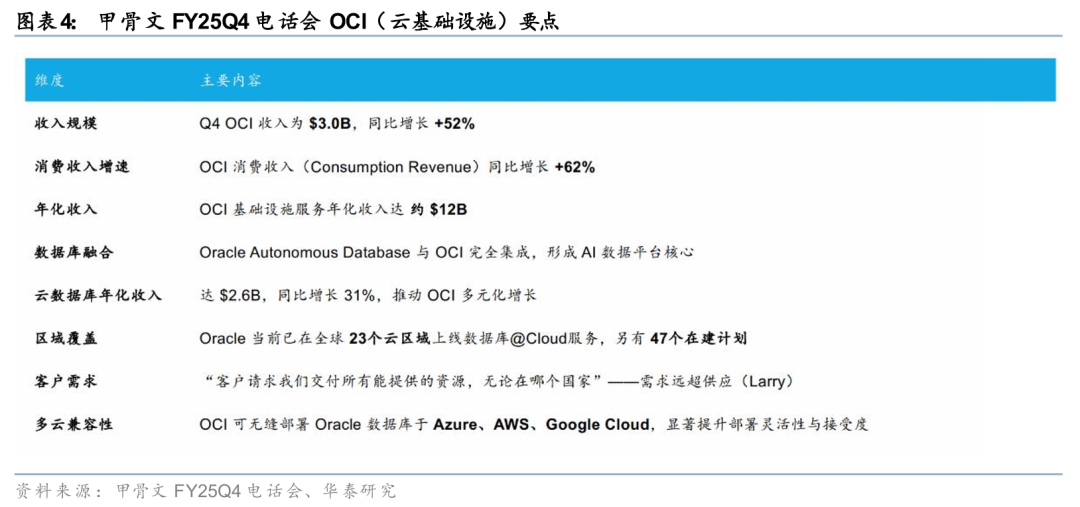The height and width of the screenshot is (507, 1080).
Task: Select the 维度 column header
Action: 49,80
